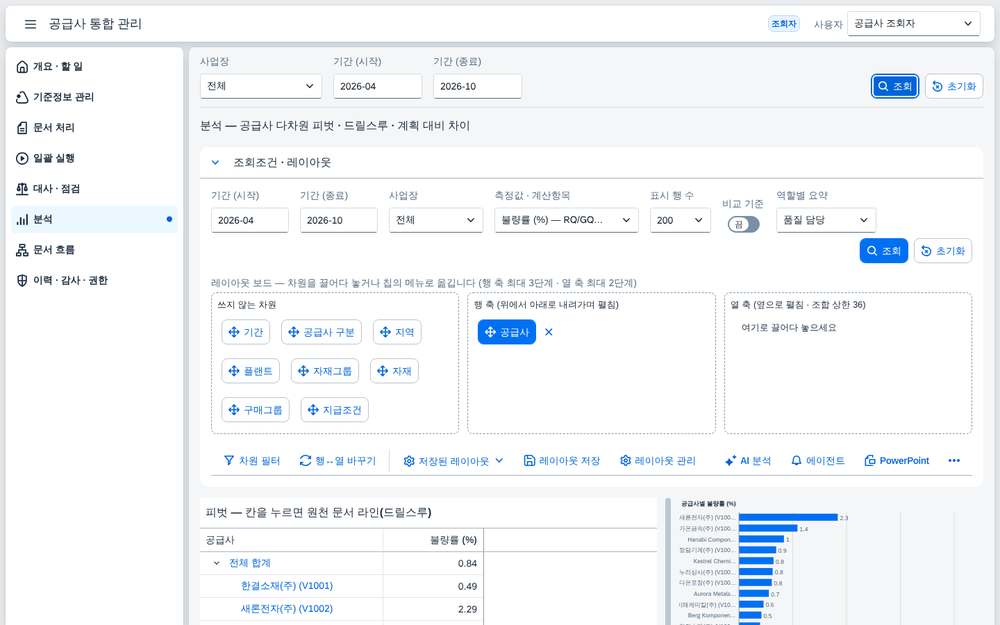Click the 이력 · 감사 · 권한 shield icon

pos(22,281)
